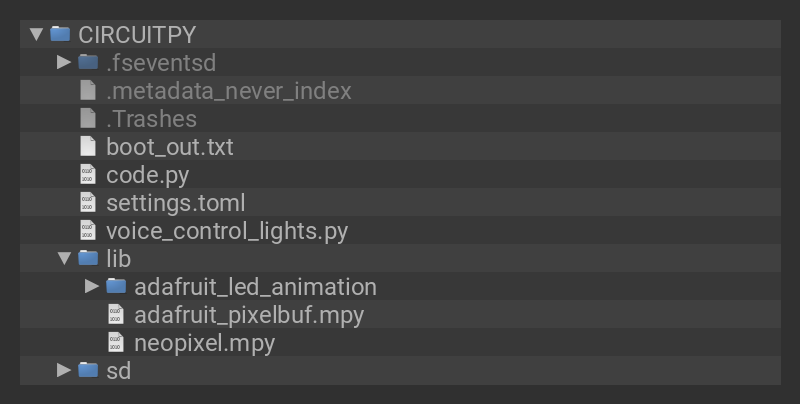Screen dimensions: 800x404
Task: Select voice_control_lights.py file name
Action: (x=227, y=231)
